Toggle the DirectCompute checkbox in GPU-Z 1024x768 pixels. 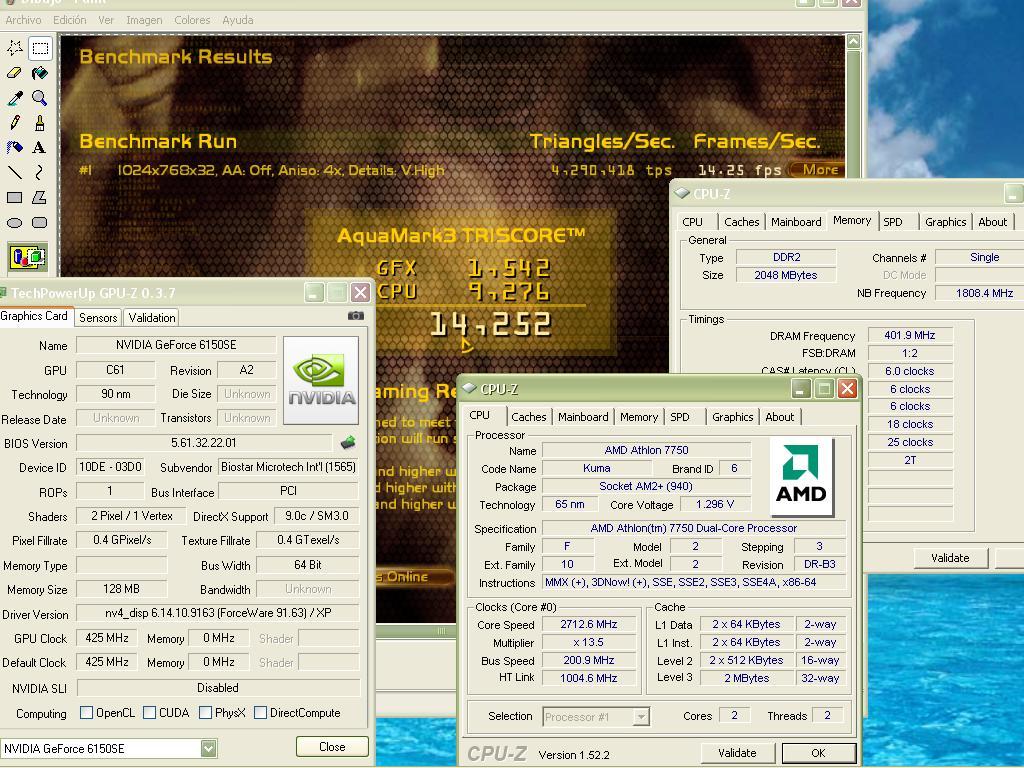pyautogui.click(x=261, y=712)
